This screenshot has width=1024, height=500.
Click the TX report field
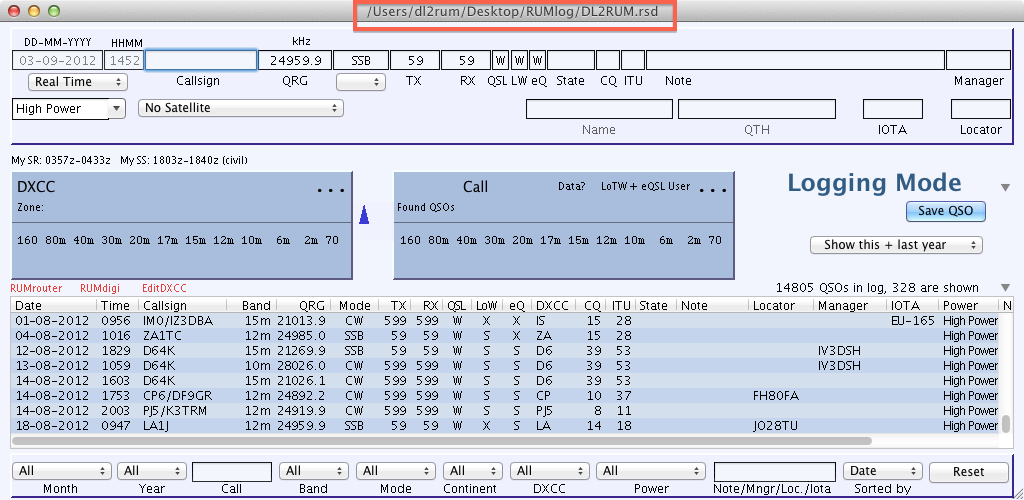[415, 60]
